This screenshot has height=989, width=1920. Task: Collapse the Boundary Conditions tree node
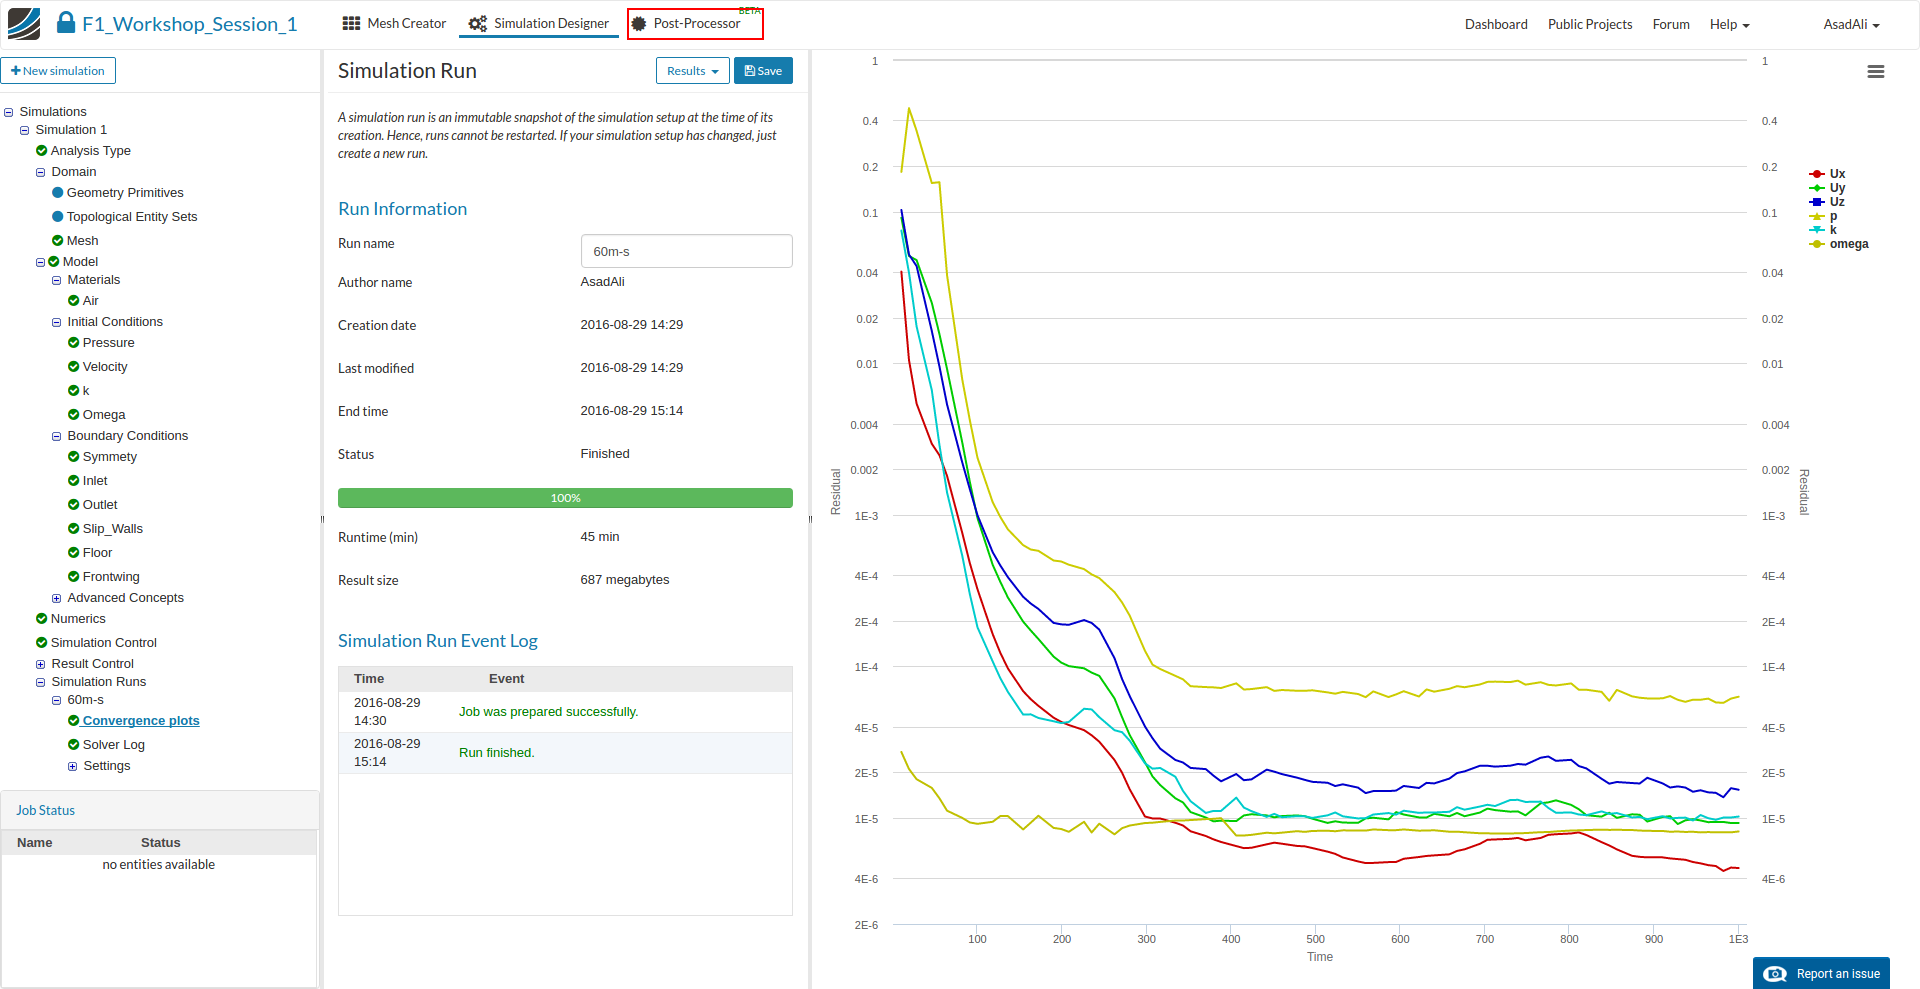tap(57, 436)
